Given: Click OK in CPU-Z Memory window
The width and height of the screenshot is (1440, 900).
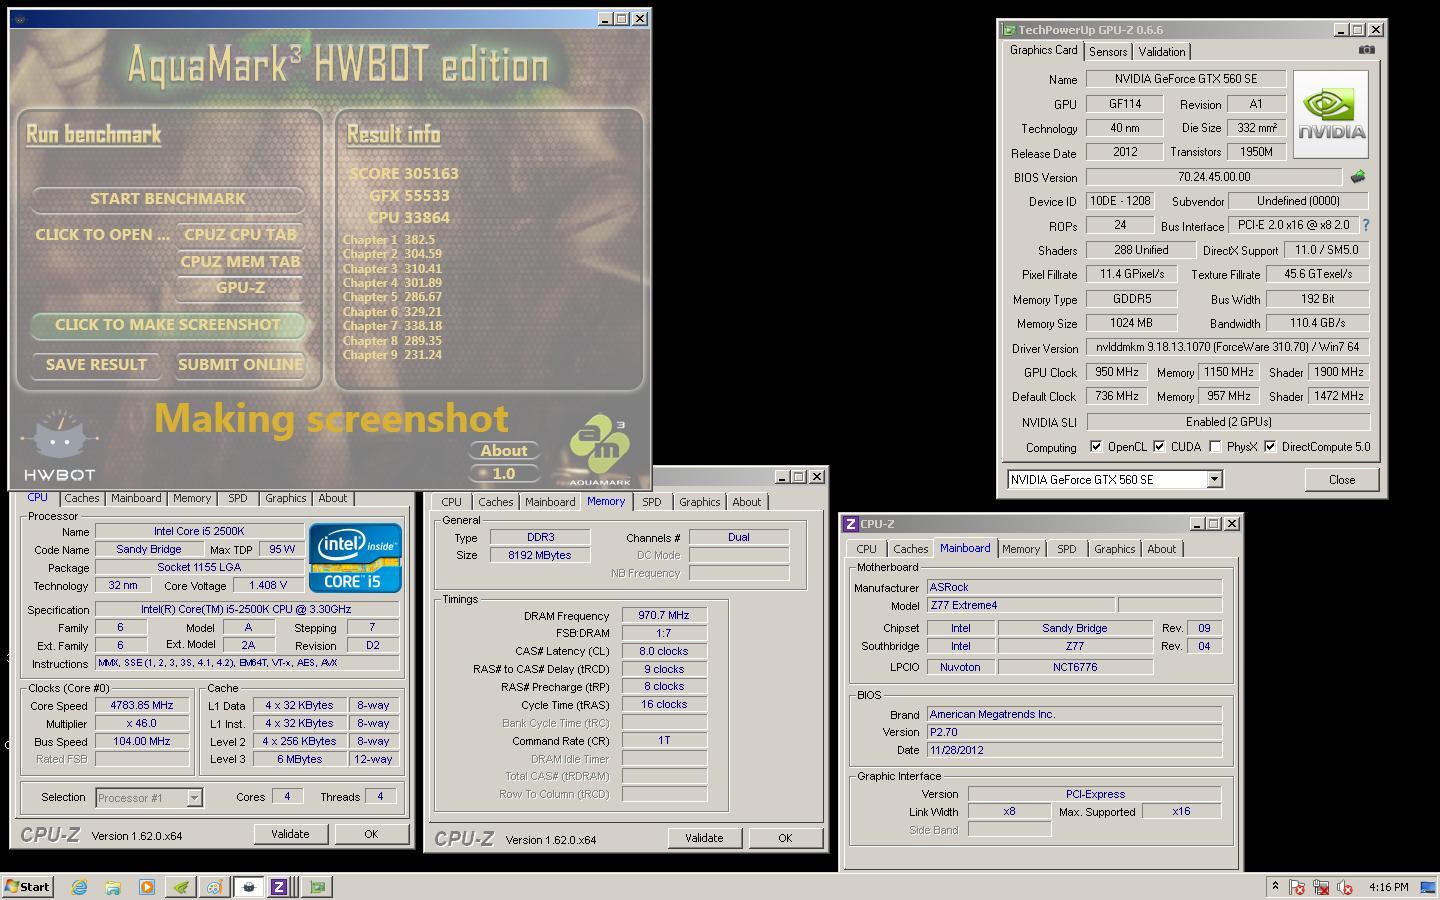Looking at the screenshot, I should [x=785, y=838].
